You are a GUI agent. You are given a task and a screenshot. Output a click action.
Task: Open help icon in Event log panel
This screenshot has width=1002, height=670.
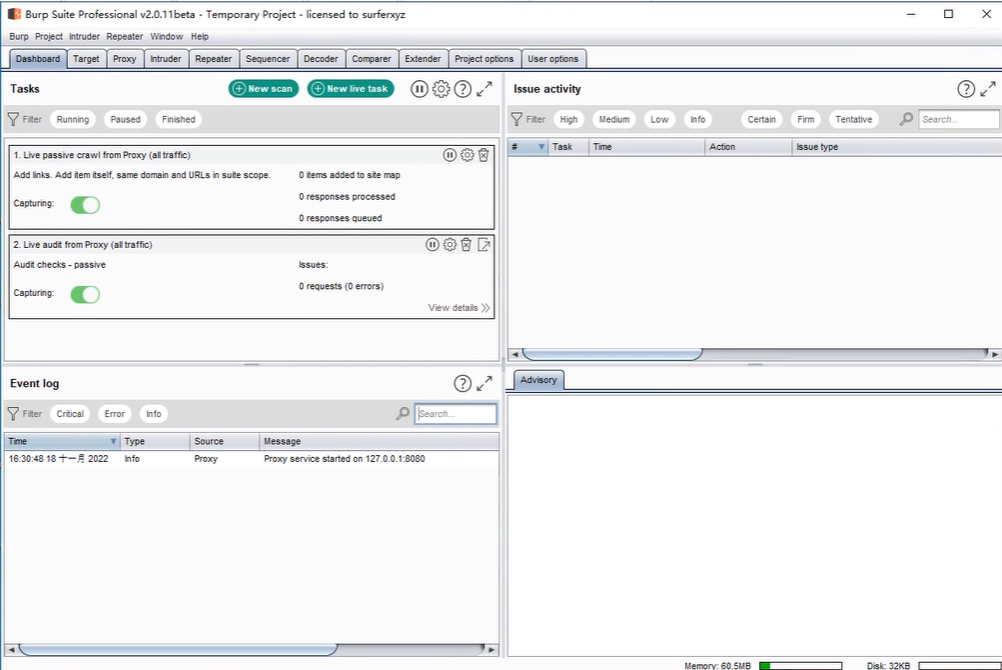[x=463, y=383]
